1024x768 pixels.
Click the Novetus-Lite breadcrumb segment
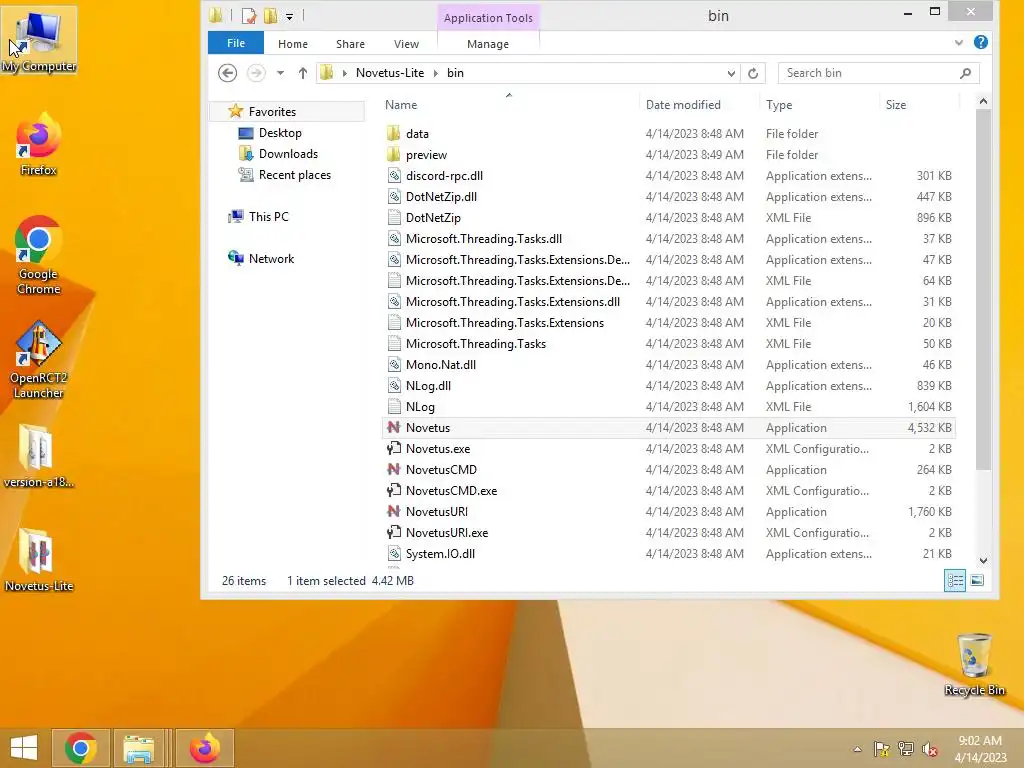pyautogui.click(x=390, y=73)
